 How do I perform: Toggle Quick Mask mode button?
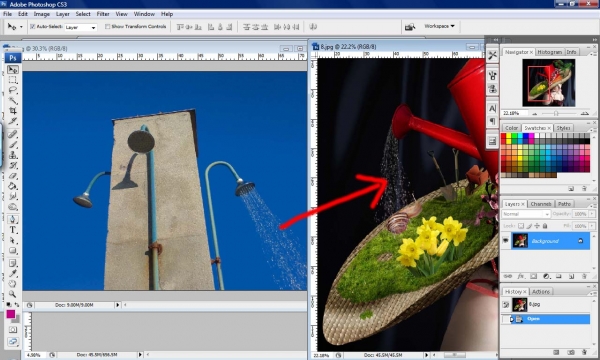pyautogui.click(x=13, y=329)
